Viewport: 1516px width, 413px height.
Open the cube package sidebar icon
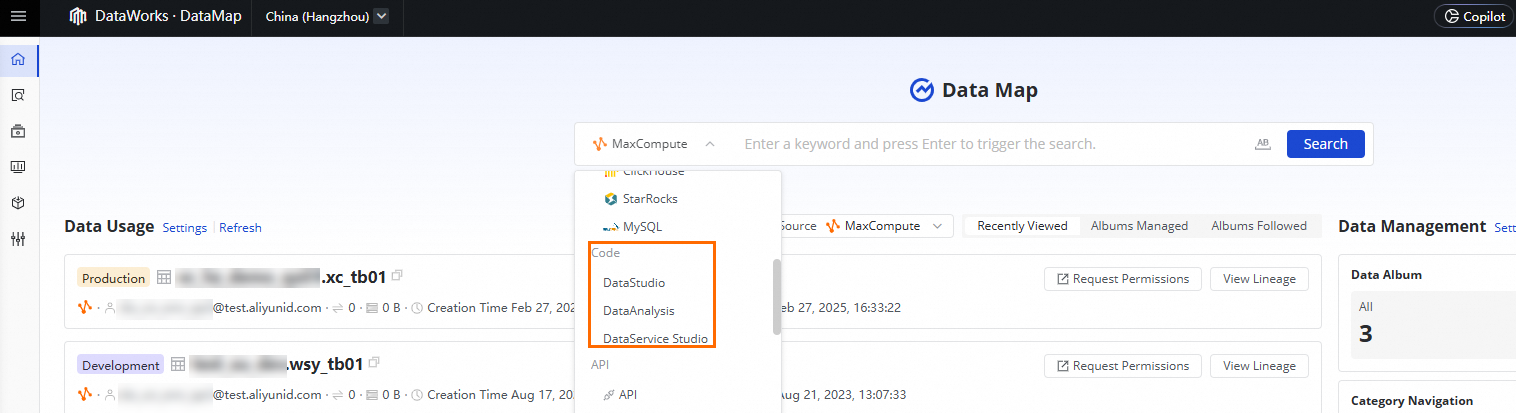click(x=18, y=203)
